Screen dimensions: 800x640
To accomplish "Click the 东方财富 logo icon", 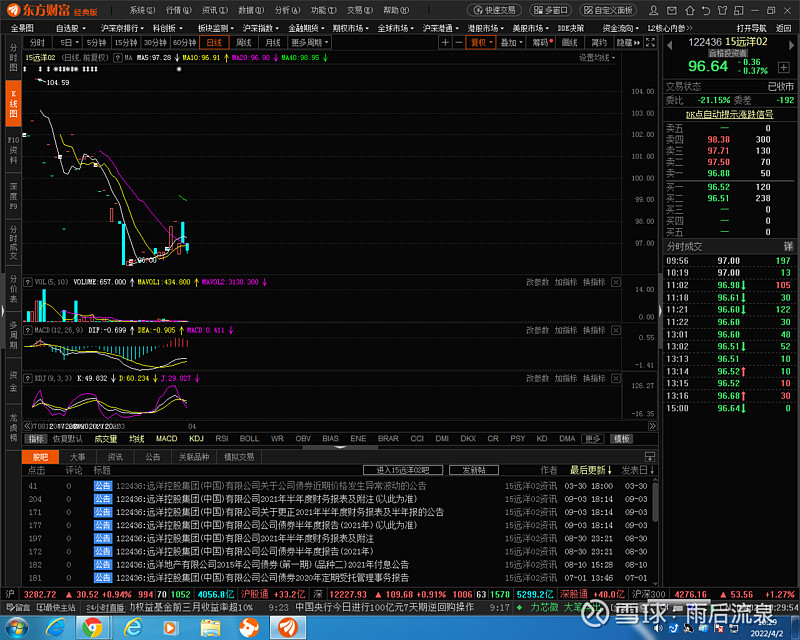I will point(14,10).
